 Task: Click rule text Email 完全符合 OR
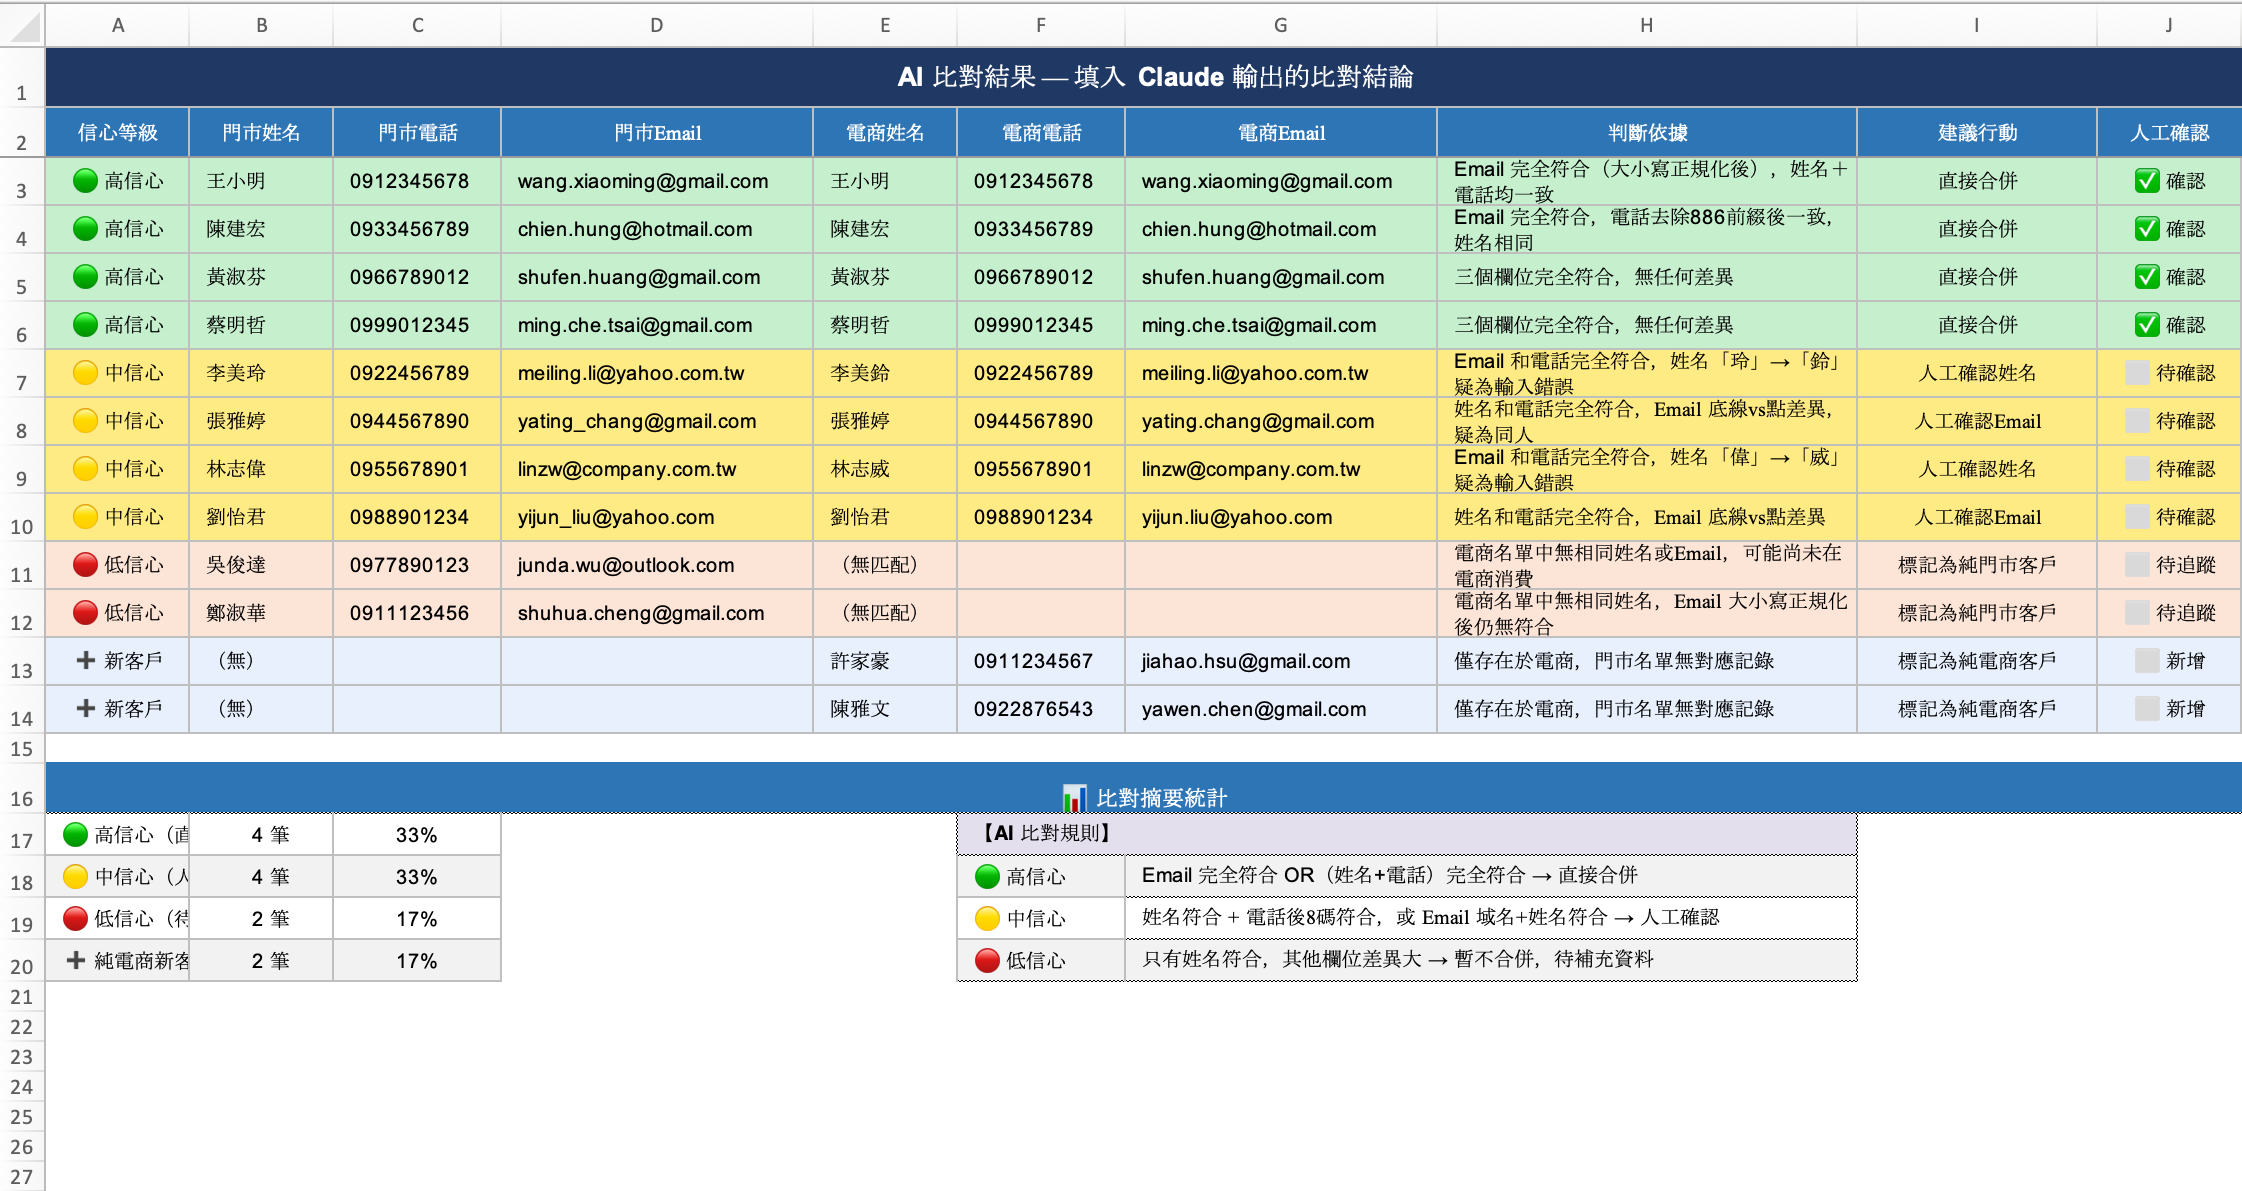1491,876
